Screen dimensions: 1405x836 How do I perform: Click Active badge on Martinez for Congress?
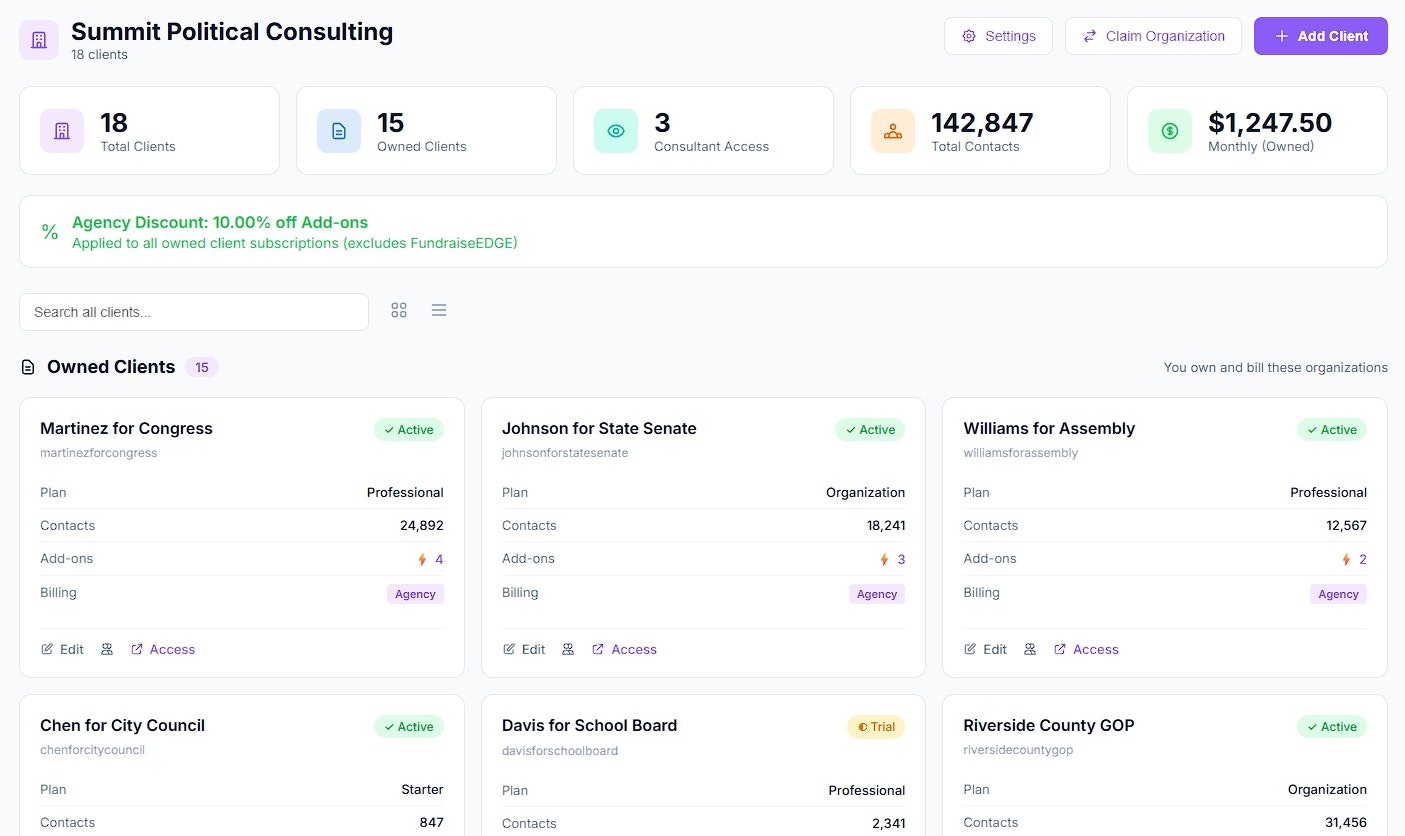pos(409,430)
